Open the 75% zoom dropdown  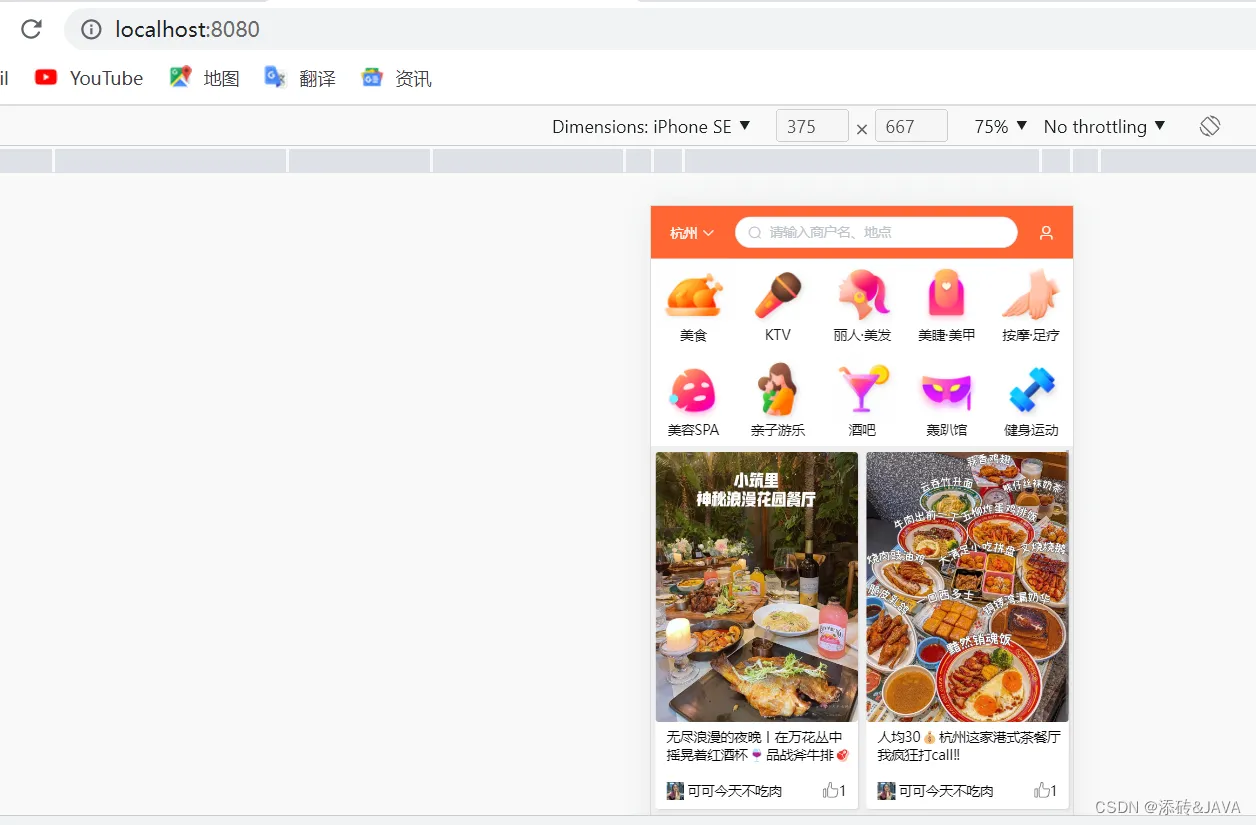click(1001, 127)
